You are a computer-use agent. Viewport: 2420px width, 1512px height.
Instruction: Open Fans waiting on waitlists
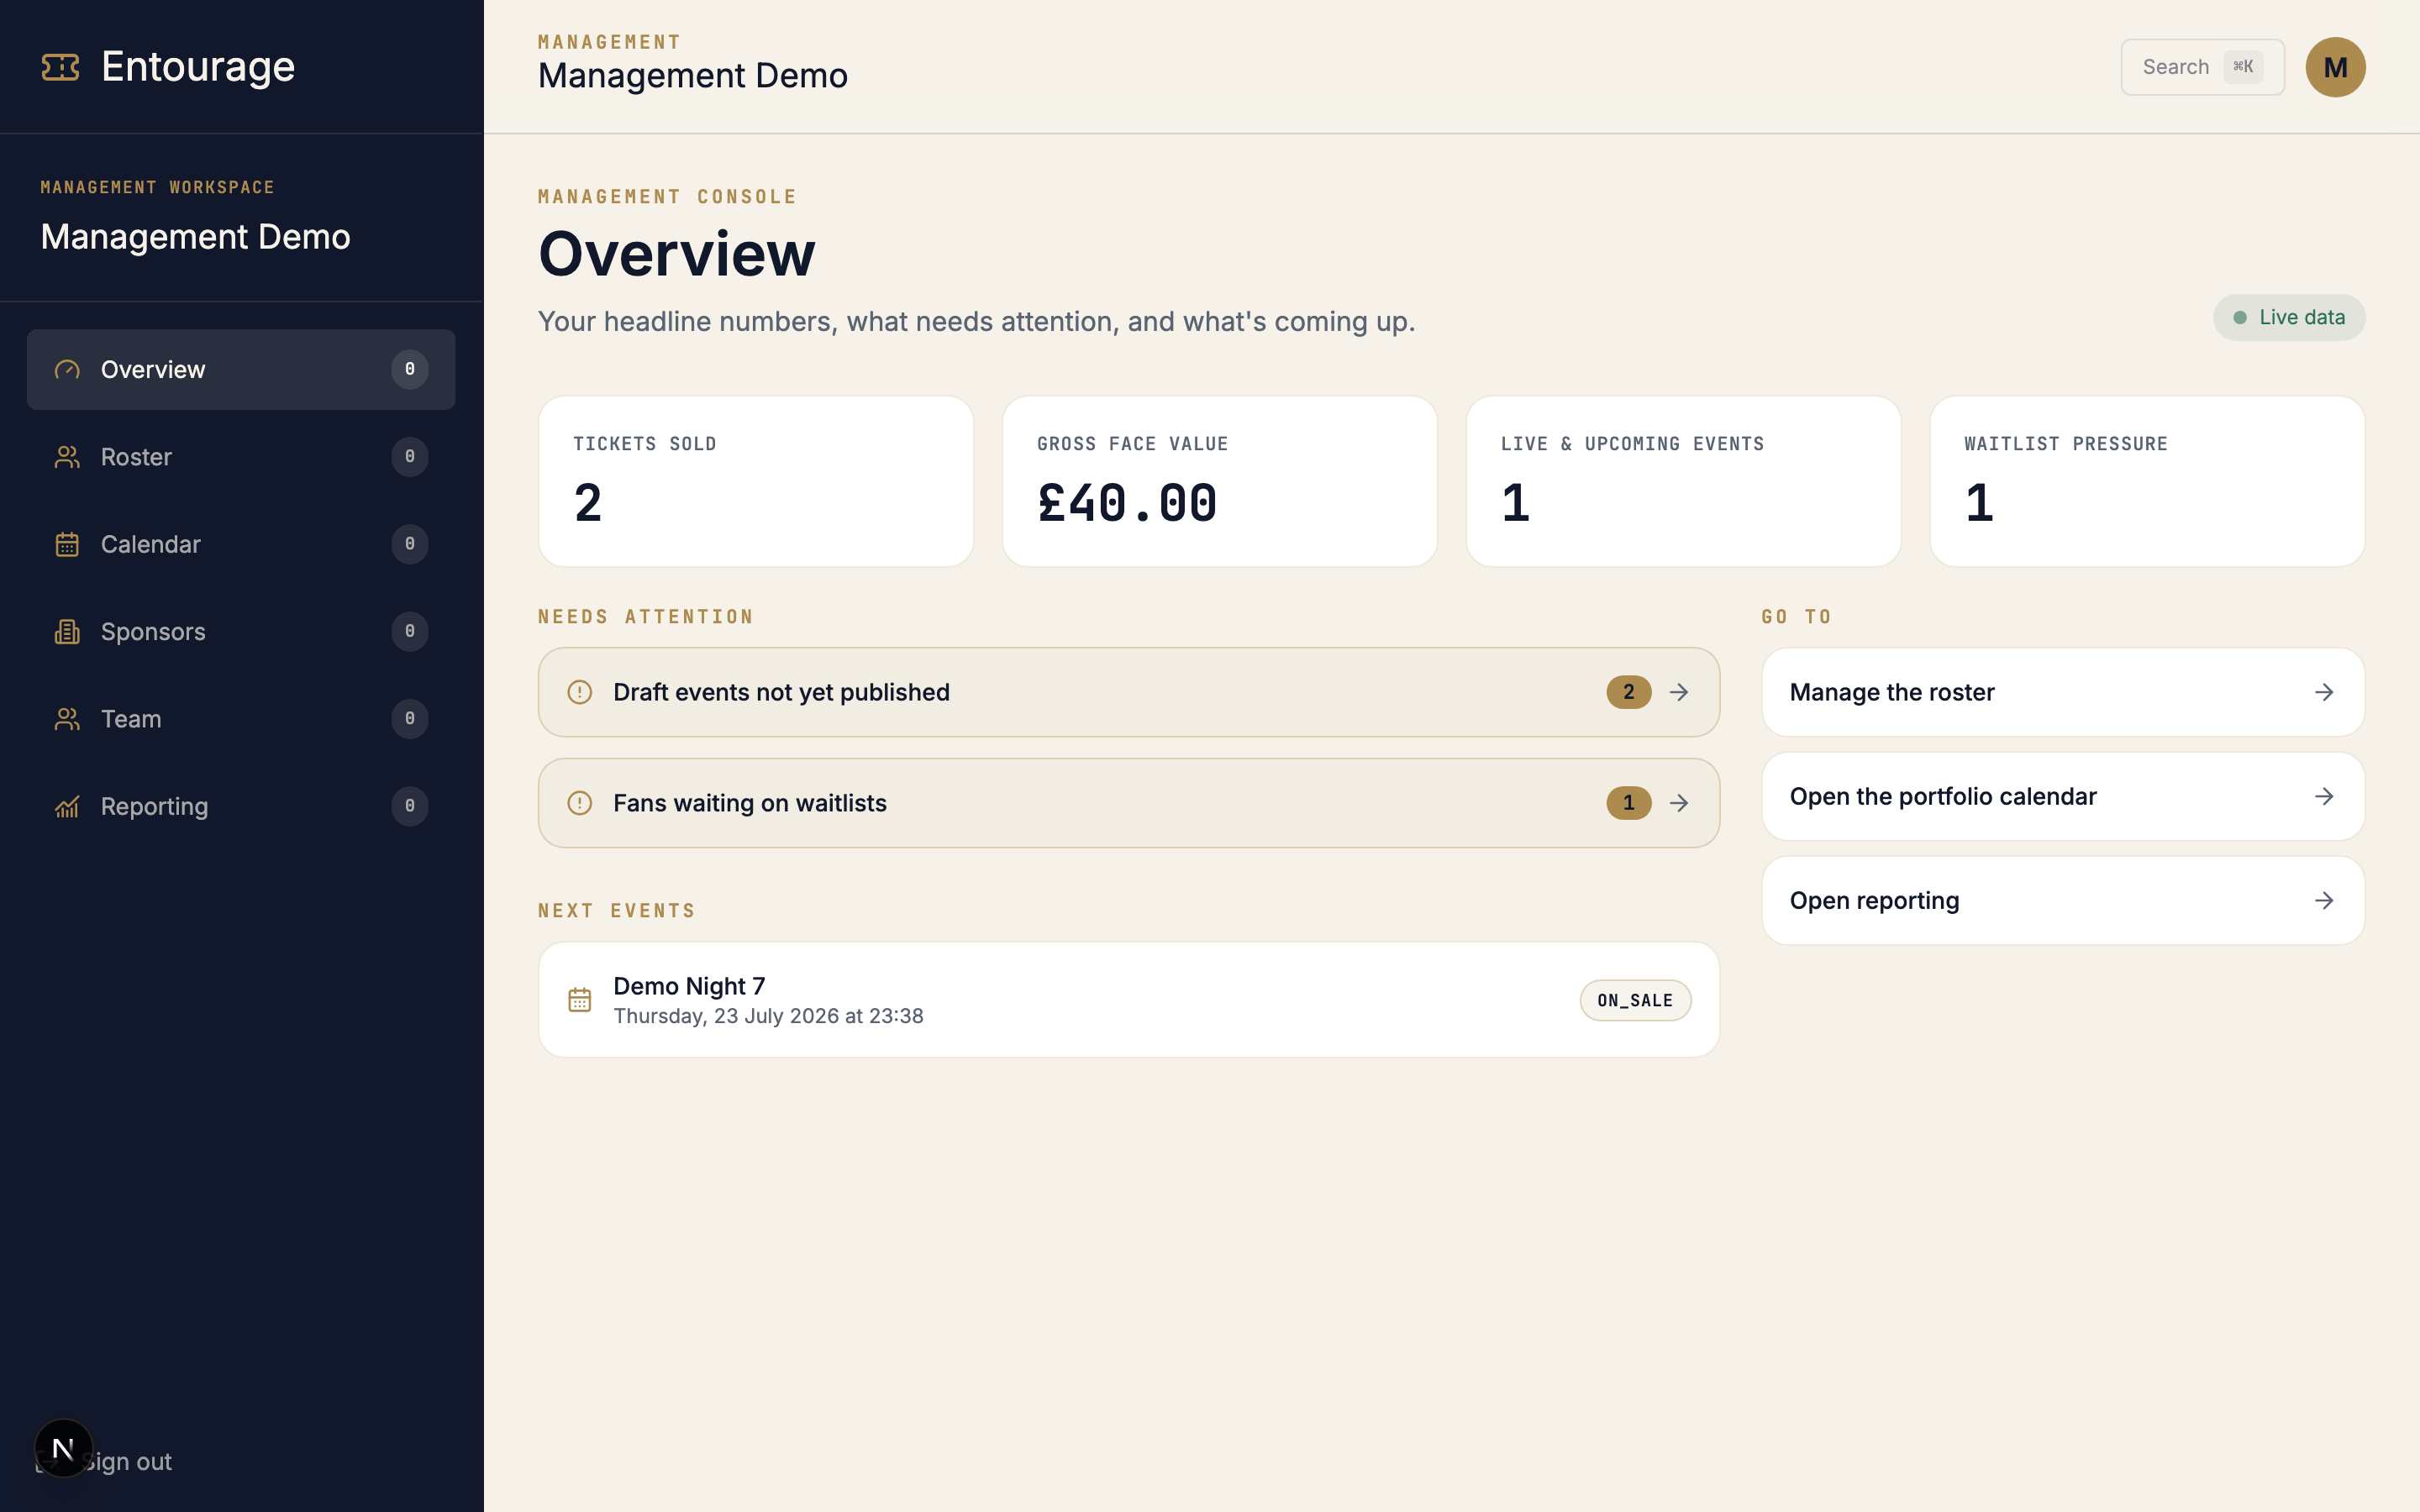tap(1129, 803)
